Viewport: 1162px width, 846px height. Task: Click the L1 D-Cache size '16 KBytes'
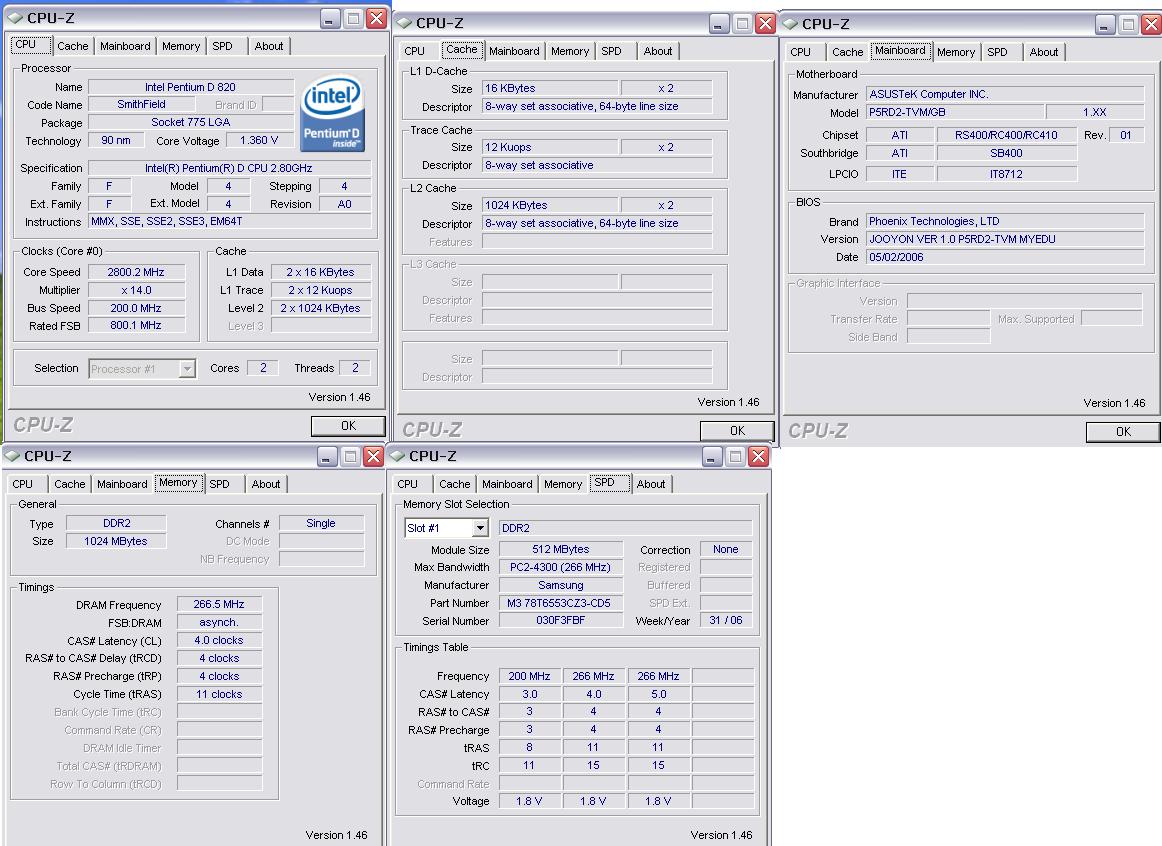[551, 88]
